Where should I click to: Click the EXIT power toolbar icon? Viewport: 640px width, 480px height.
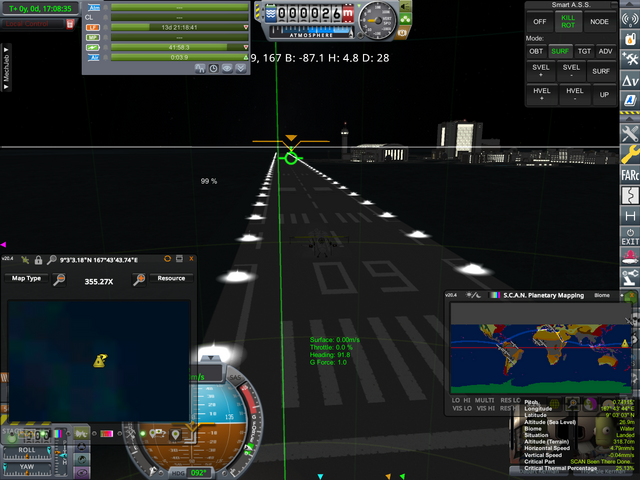pos(630,237)
